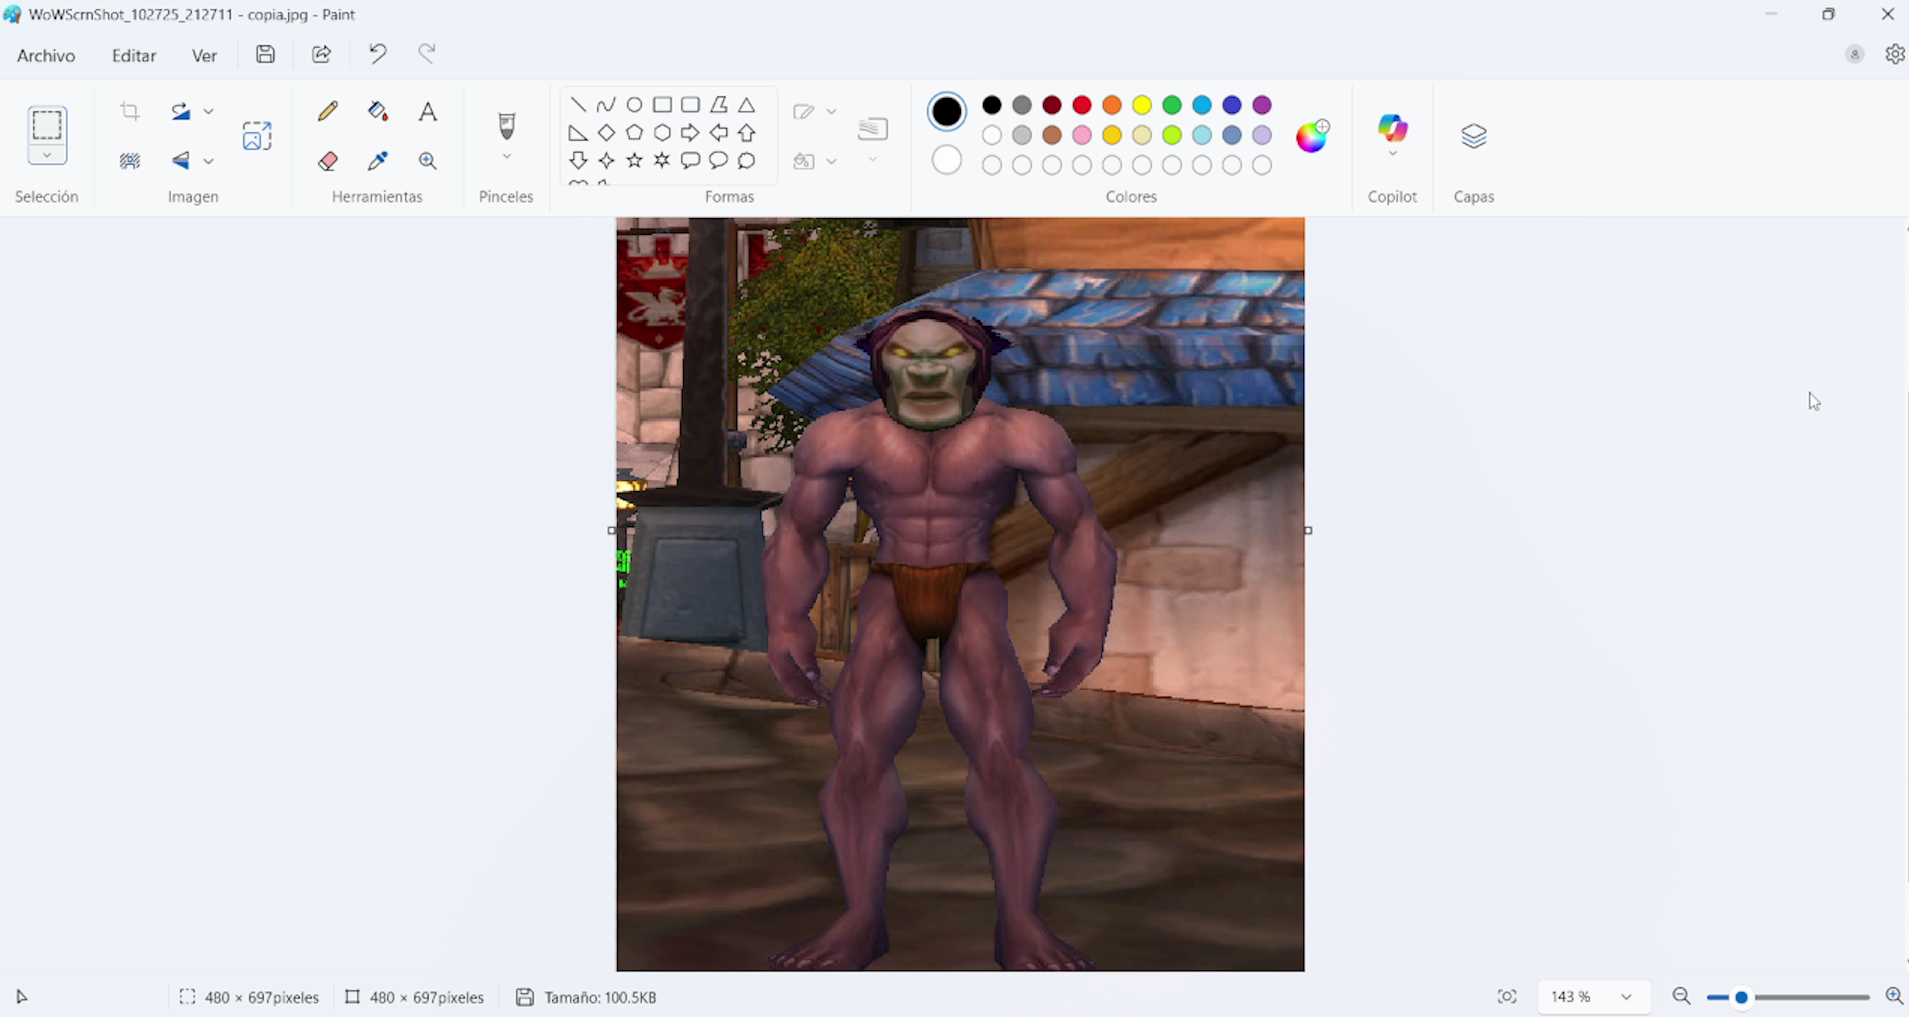Open the Archivo menu

click(x=46, y=55)
